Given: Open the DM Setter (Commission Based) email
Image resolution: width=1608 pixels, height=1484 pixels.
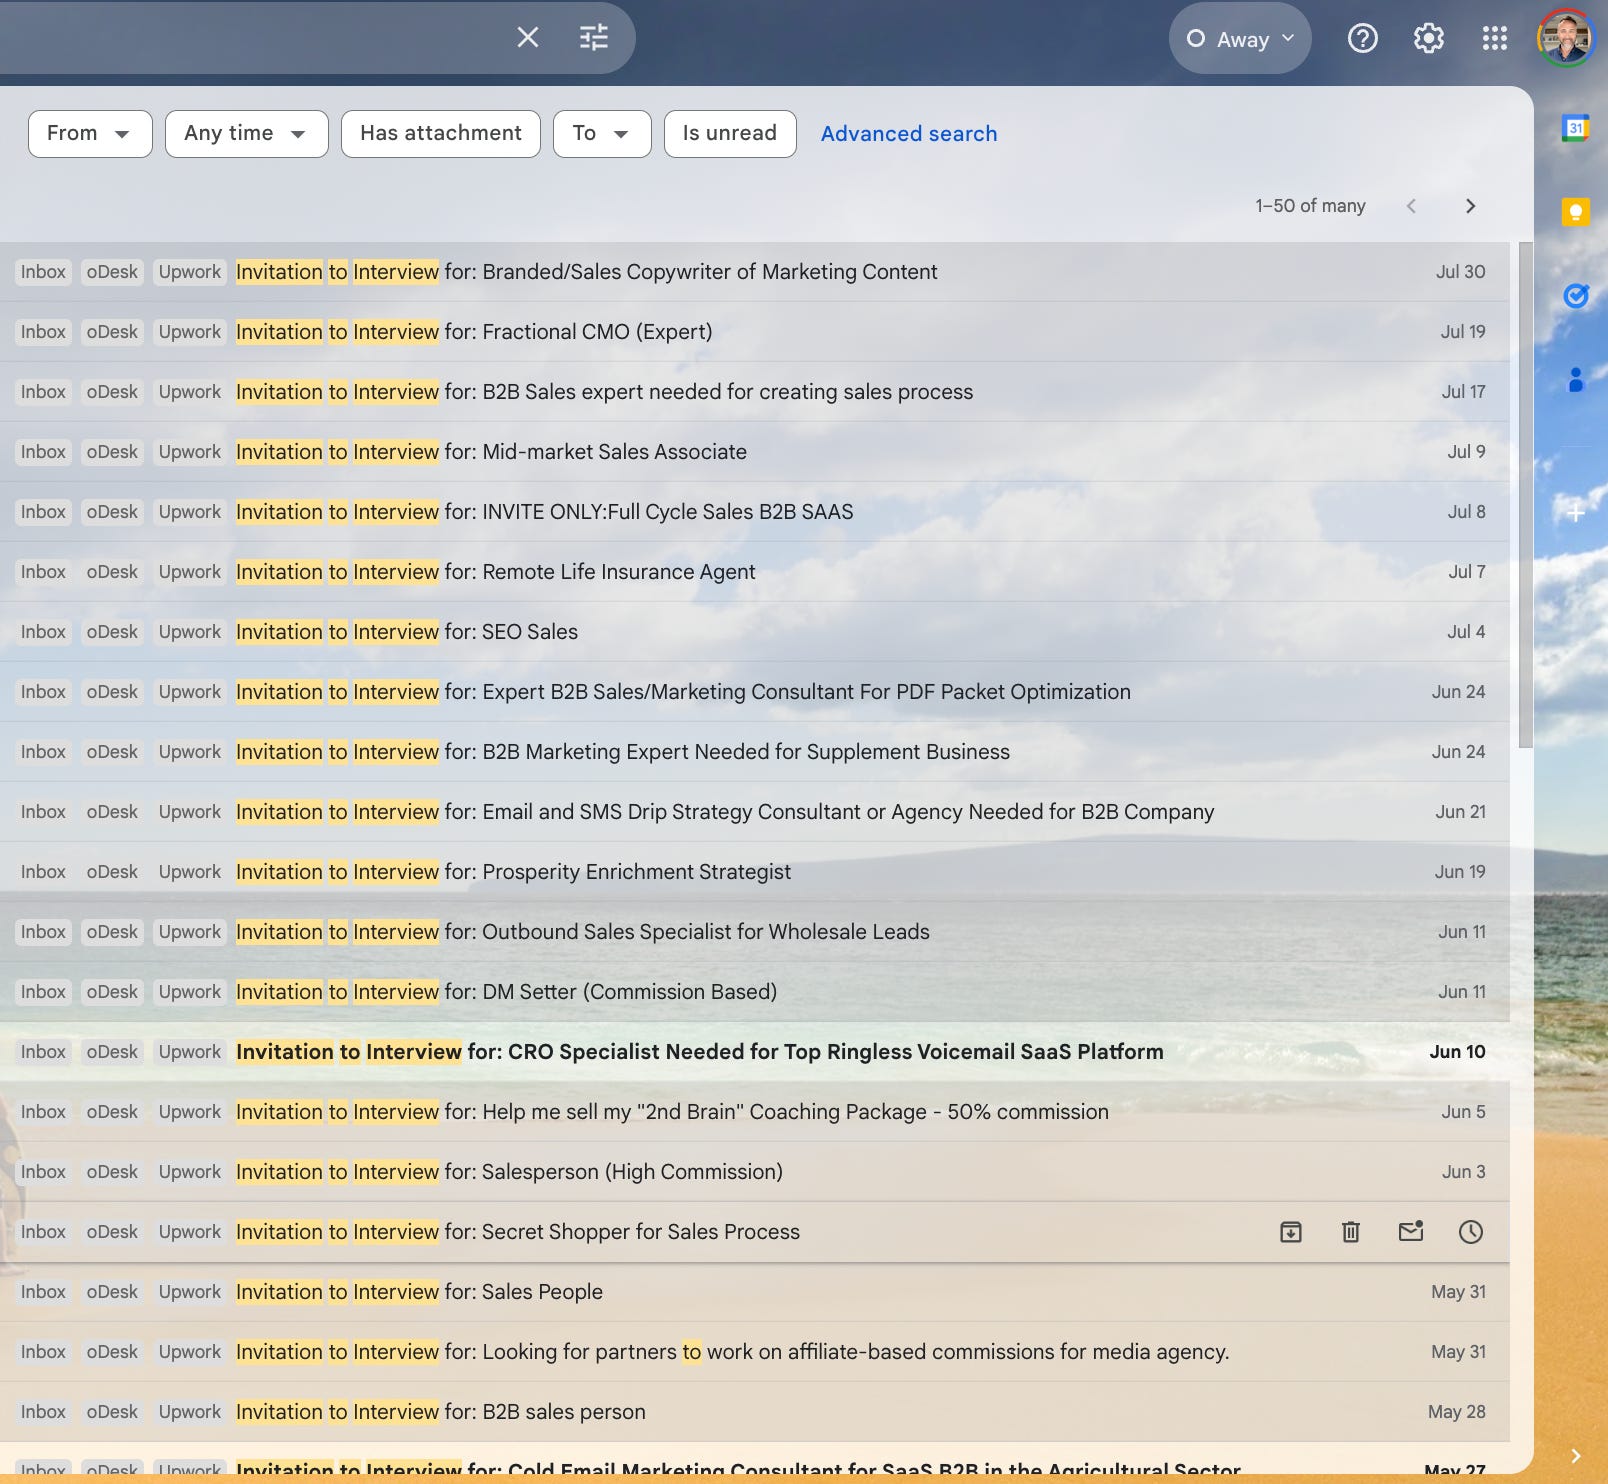Looking at the screenshot, I should click(x=755, y=992).
